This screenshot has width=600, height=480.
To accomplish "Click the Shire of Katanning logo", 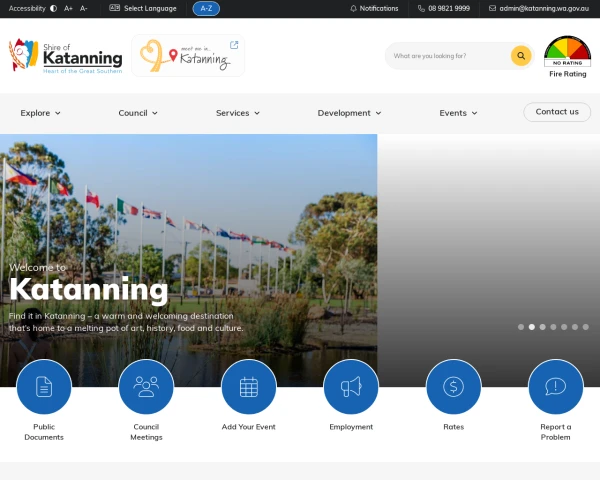I will point(65,56).
